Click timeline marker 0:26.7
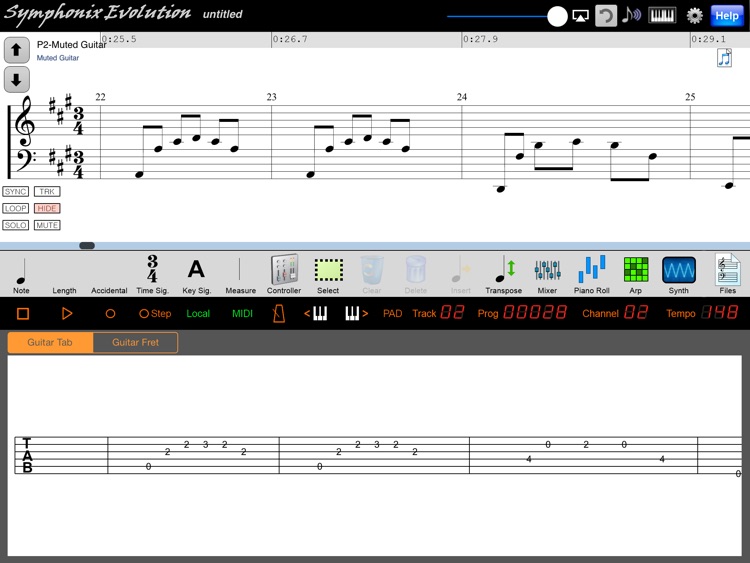Image resolution: width=750 pixels, height=563 pixels. (290, 40)
